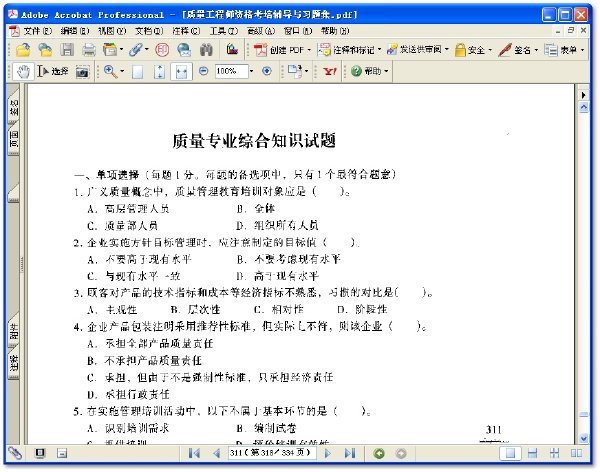Click the attachments paperclip in status bar
The width and height of the screenshot is (600, 472).
pos(15,453)
